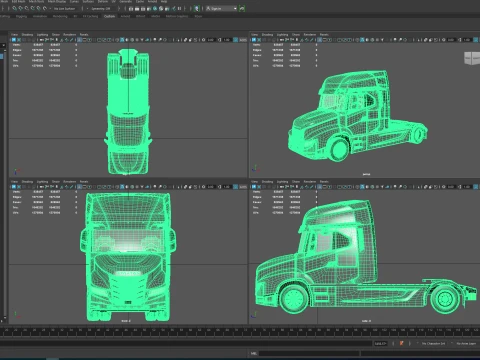The width and height of the screenshot is (480, 360).
Task: Click the Verts row in perspective panel HUD
Action: tap(285, 45)
